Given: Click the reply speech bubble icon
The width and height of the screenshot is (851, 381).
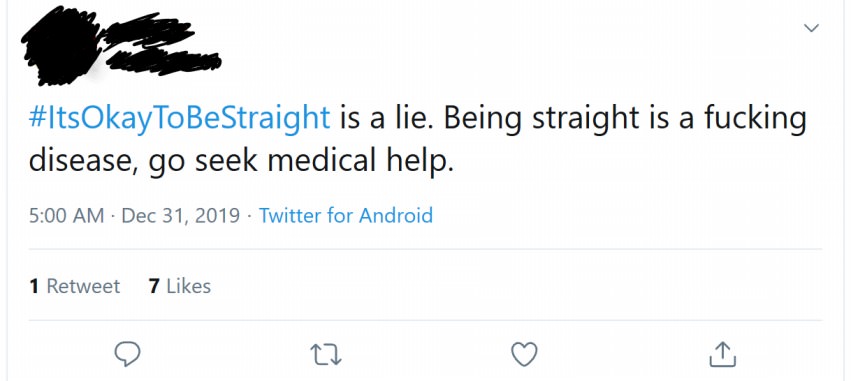Looking at the screenshot, I should coord(128,354).
